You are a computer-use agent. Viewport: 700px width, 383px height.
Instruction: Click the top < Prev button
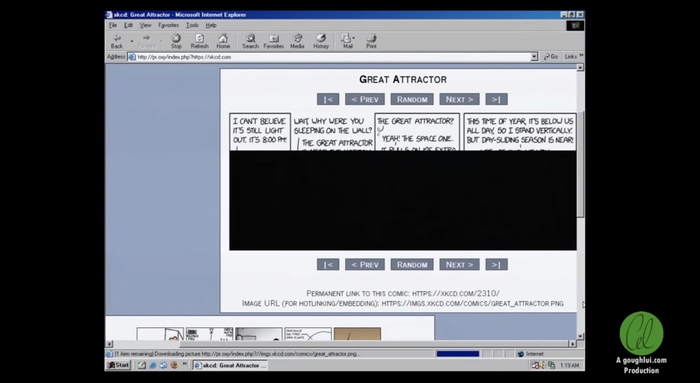(365, 99)
